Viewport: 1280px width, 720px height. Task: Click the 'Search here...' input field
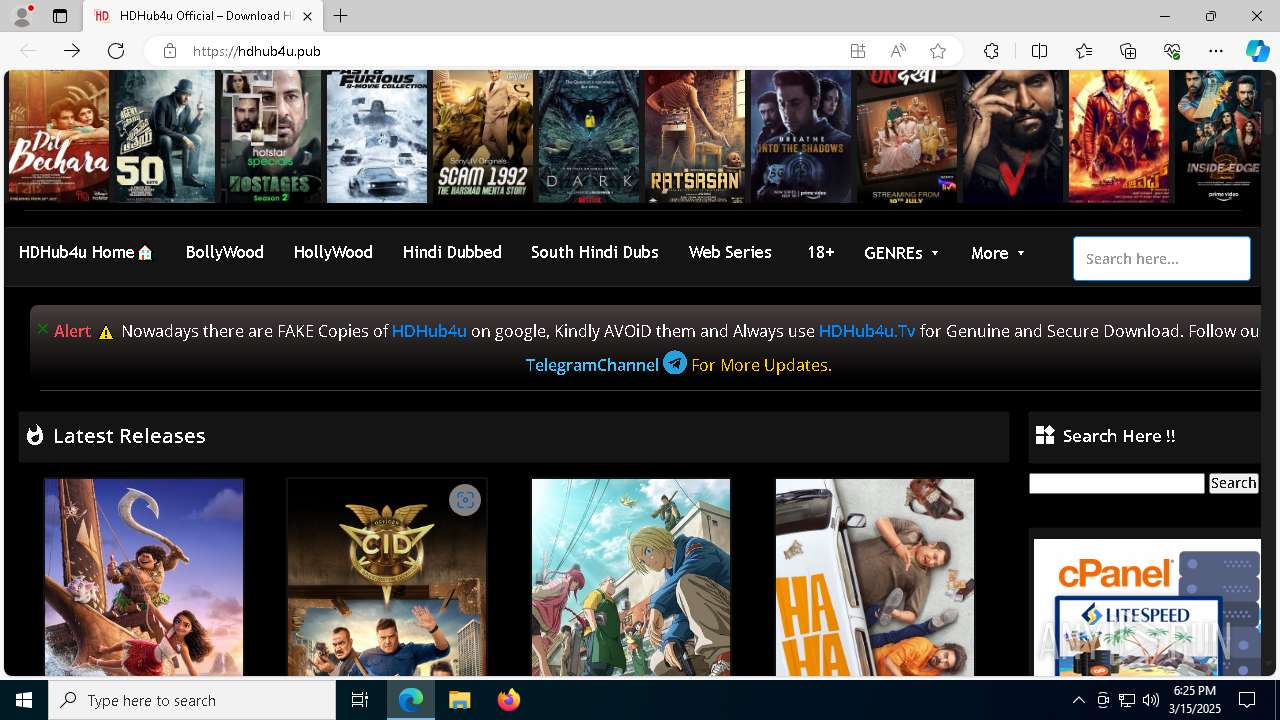(1162, 259)
